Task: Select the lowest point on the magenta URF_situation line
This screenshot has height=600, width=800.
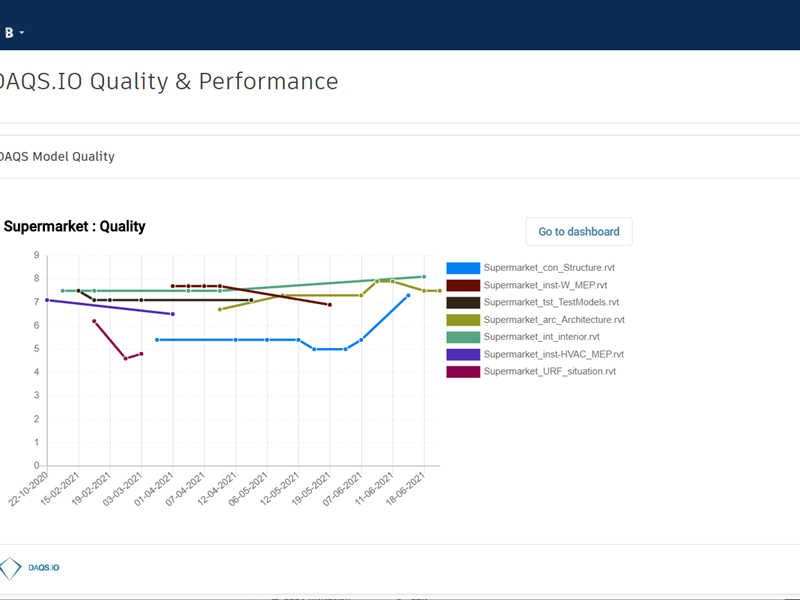Action: click(x=126, y=359)
